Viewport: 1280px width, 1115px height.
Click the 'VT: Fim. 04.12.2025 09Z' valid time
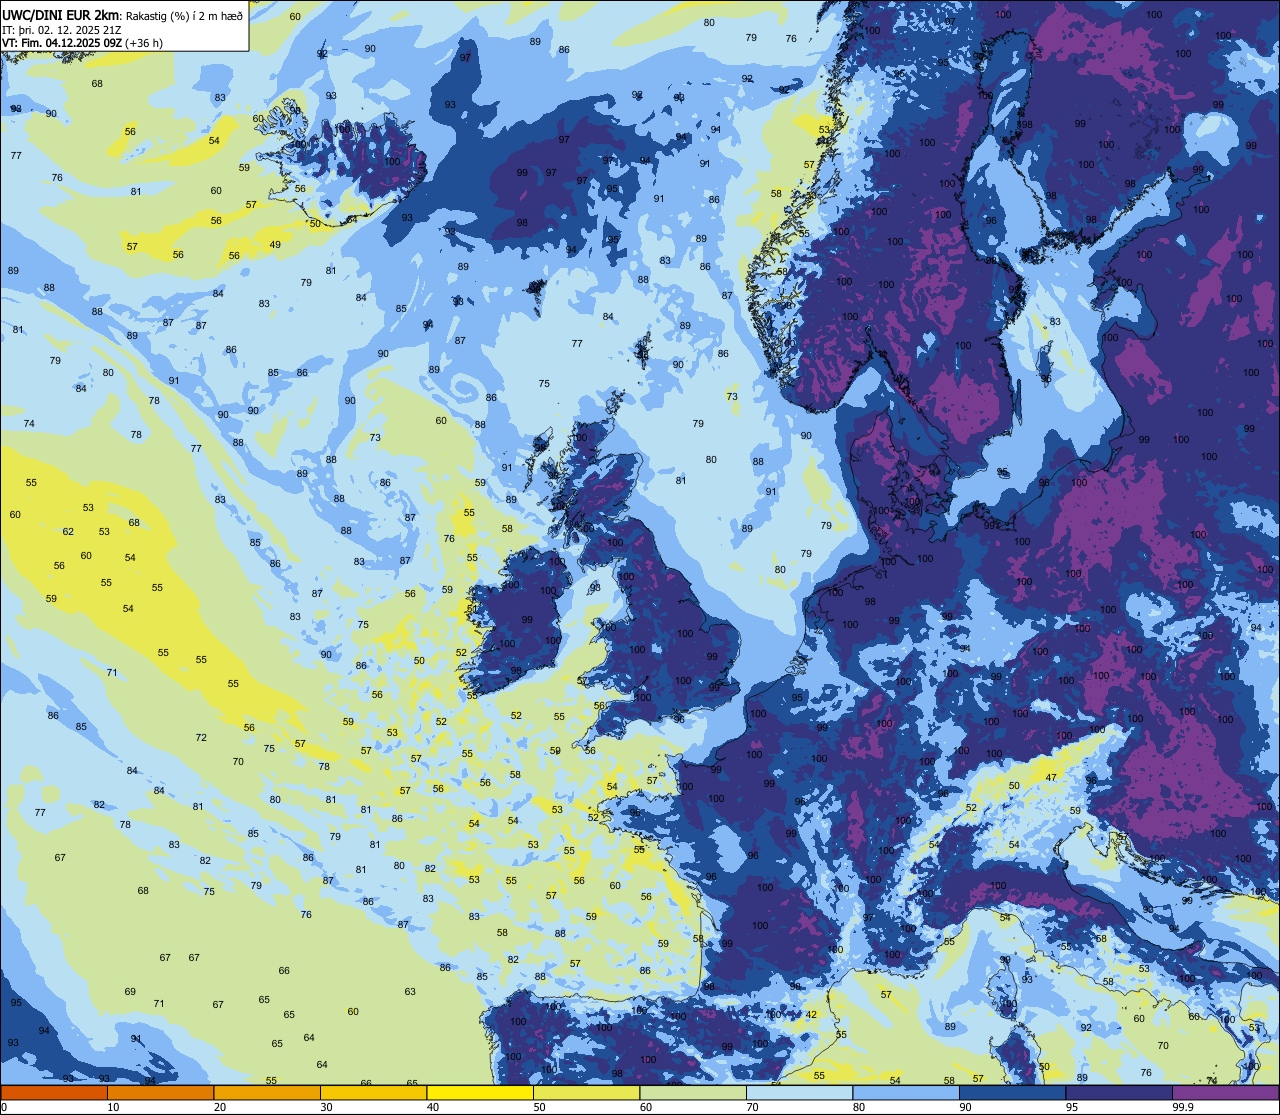(x=62, y=43)
